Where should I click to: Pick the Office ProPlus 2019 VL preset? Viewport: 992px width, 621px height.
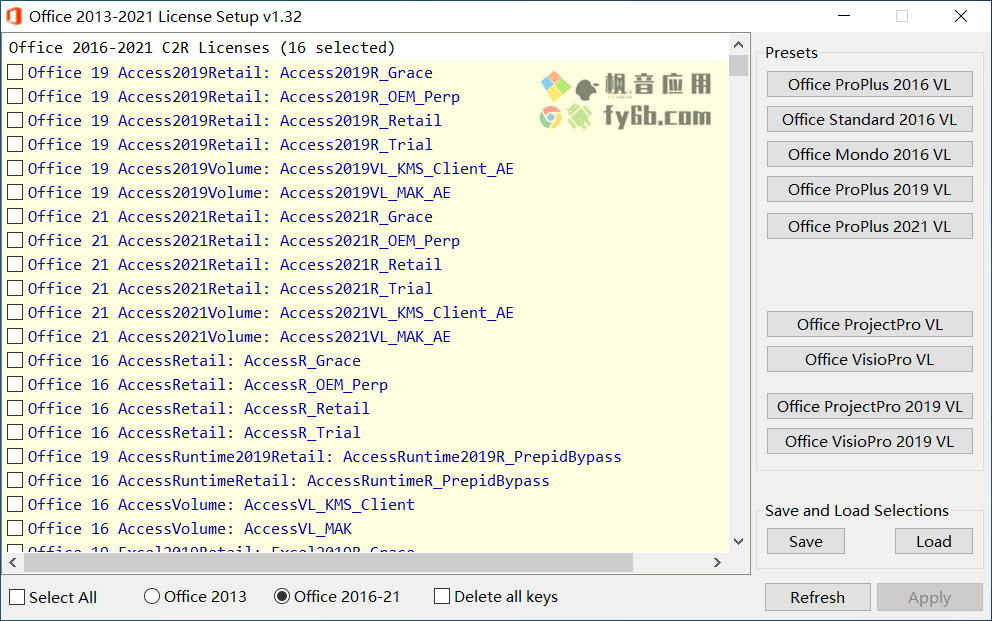(869, 189)
